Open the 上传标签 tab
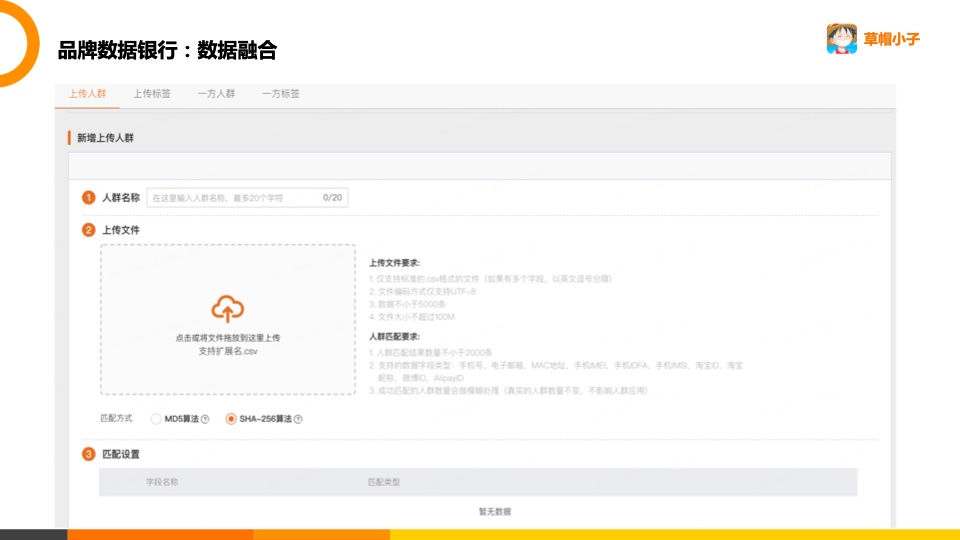The width and height of the screenshot is (960, 540). pyautogui.click(x=152, y=94)
